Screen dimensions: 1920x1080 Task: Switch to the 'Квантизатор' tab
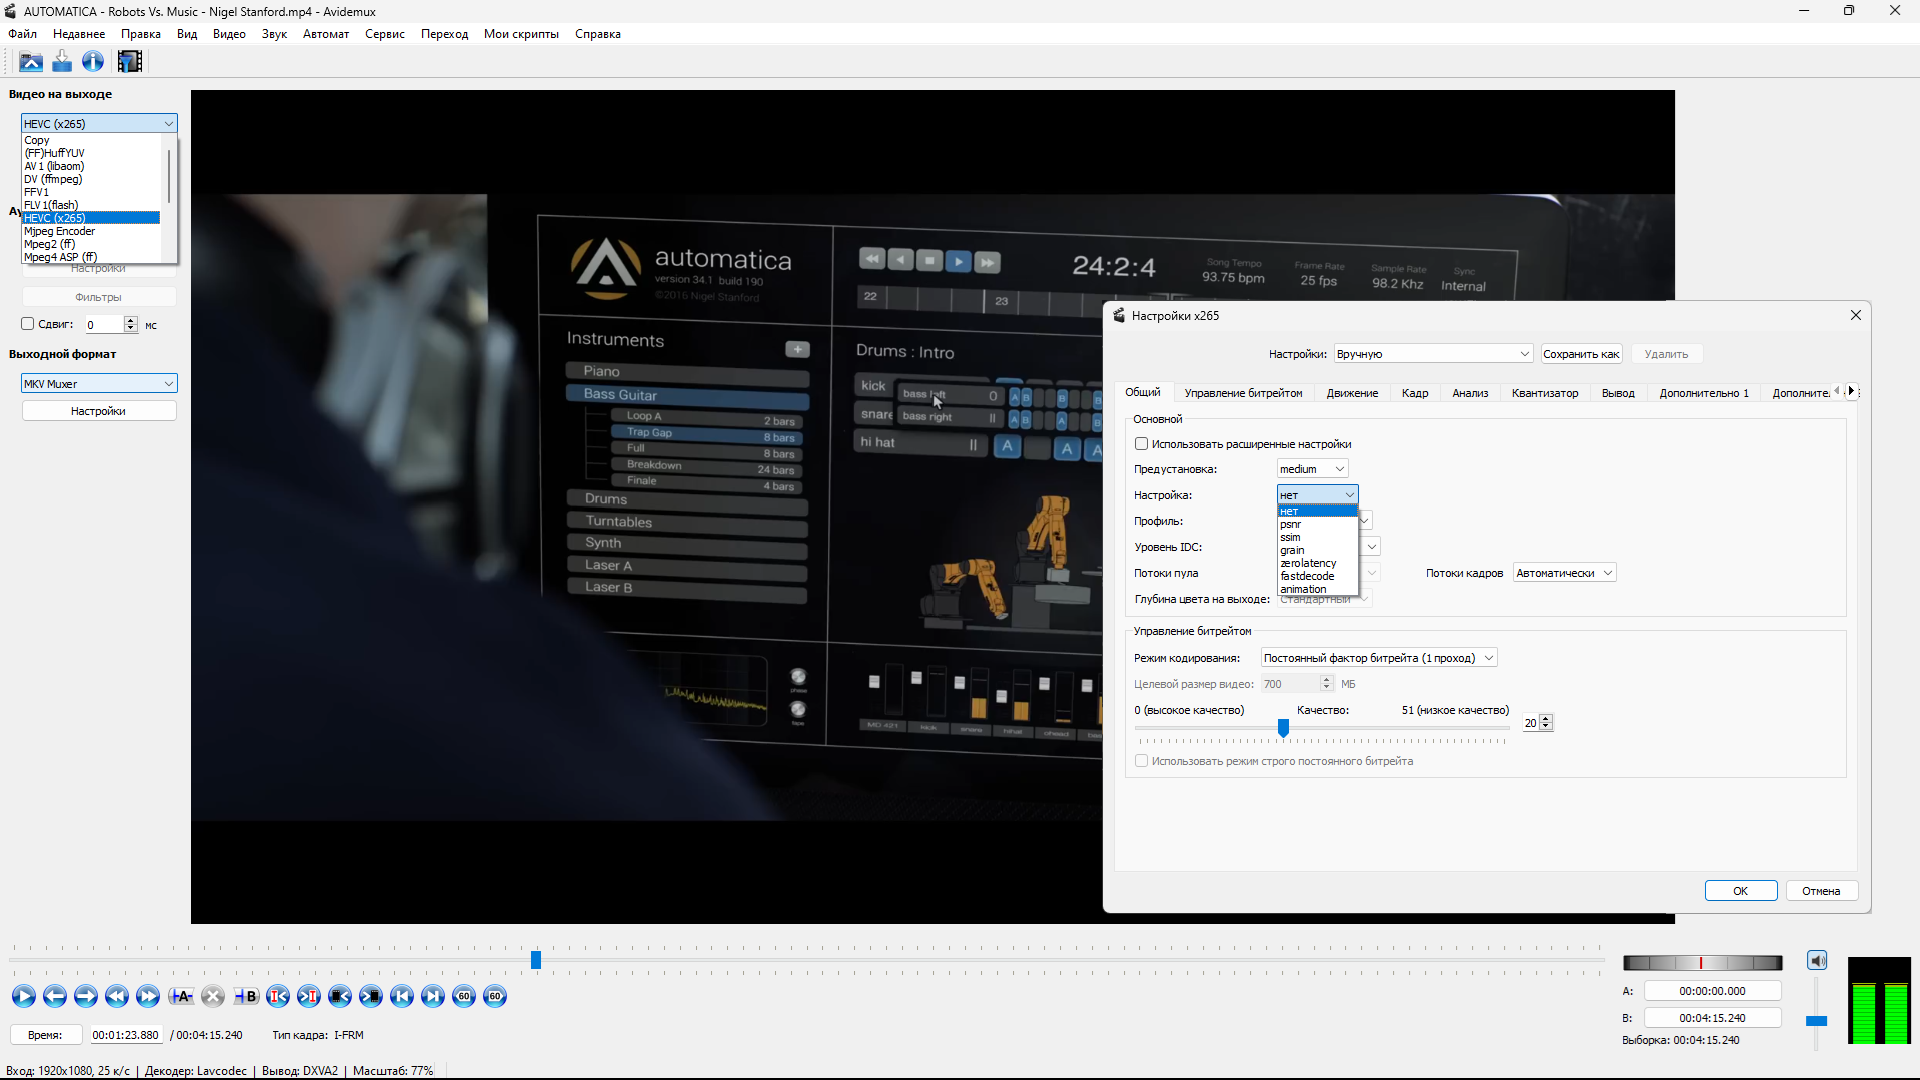point(1545,393)
